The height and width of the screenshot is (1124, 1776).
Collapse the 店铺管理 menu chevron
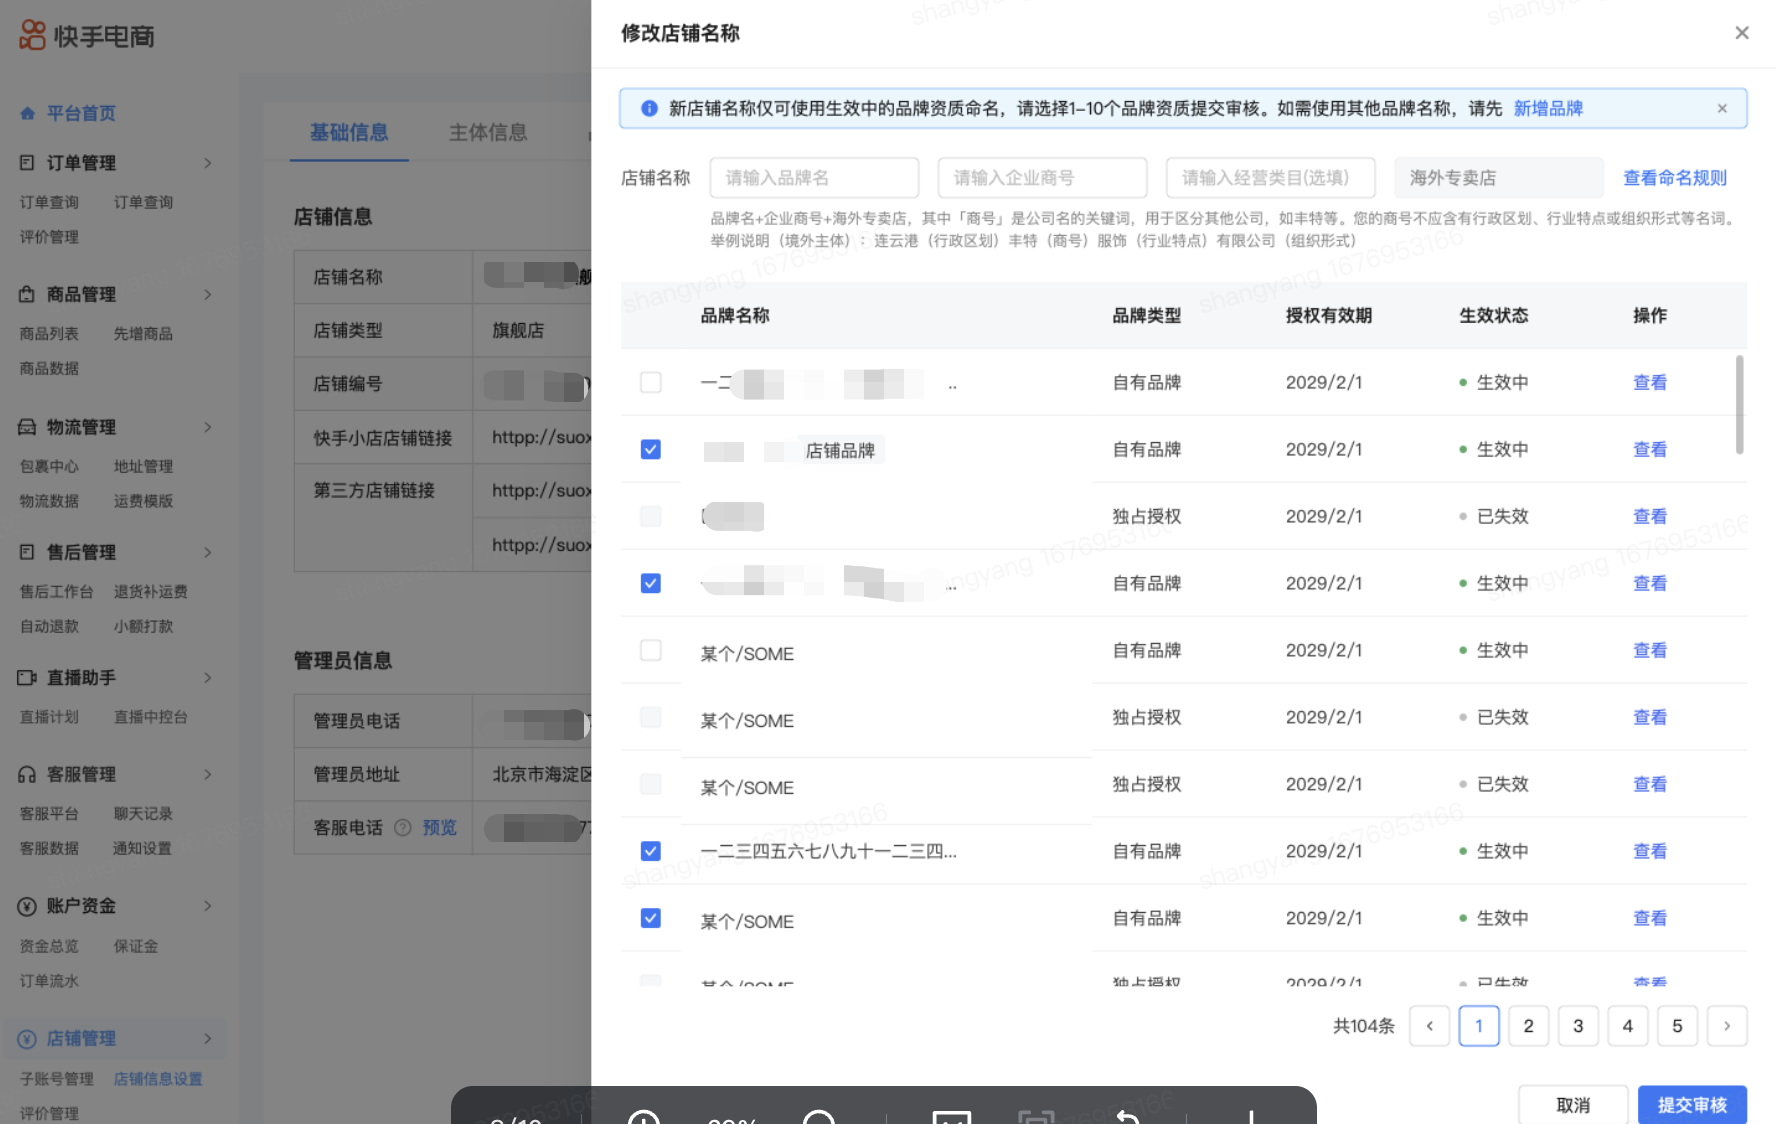[x=208, y=1039]
